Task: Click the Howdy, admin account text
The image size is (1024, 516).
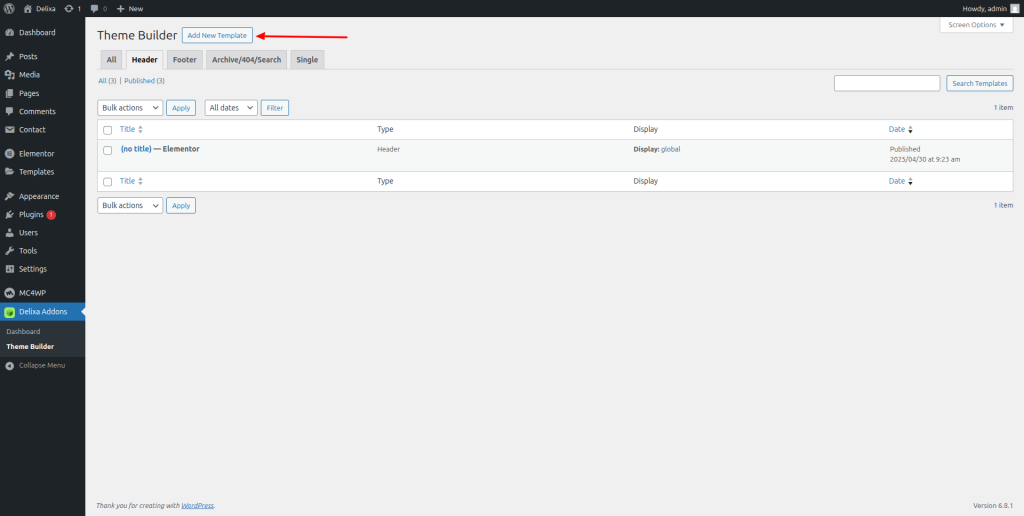Action: coord(985,8)
